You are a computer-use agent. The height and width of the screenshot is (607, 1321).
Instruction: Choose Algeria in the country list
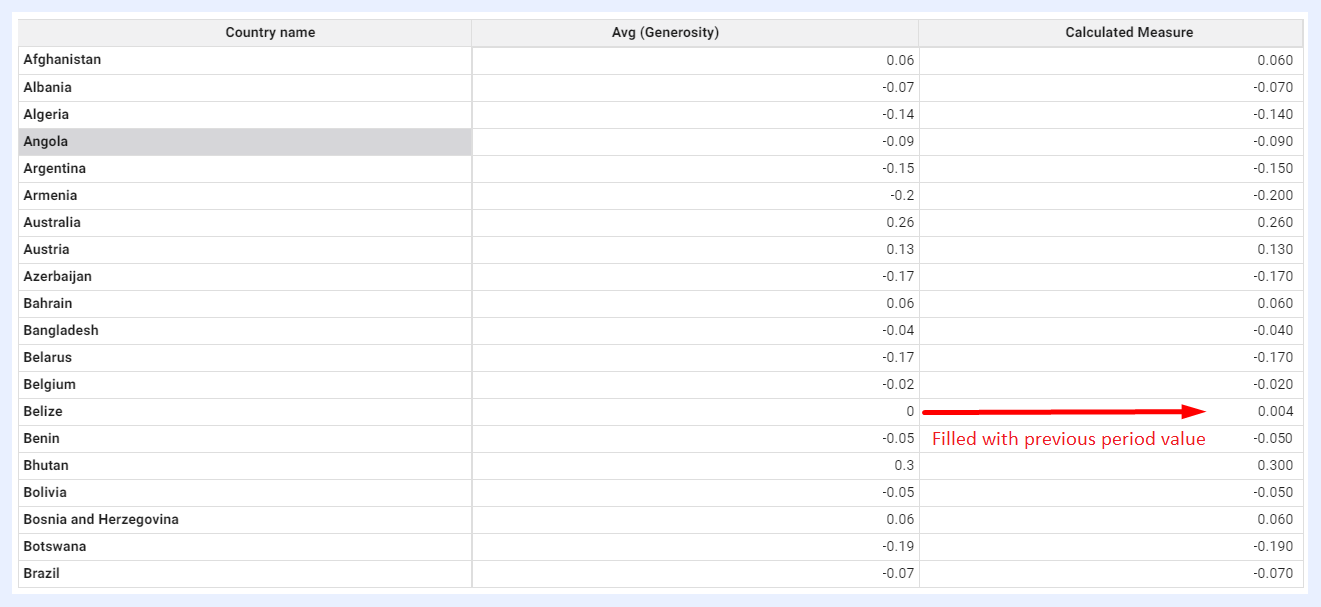tap(46, 114)
